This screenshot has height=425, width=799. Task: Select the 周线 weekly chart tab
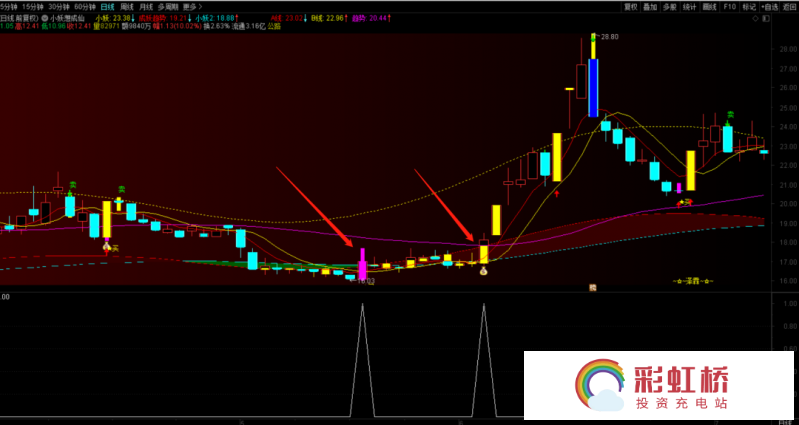pos(127,7)
